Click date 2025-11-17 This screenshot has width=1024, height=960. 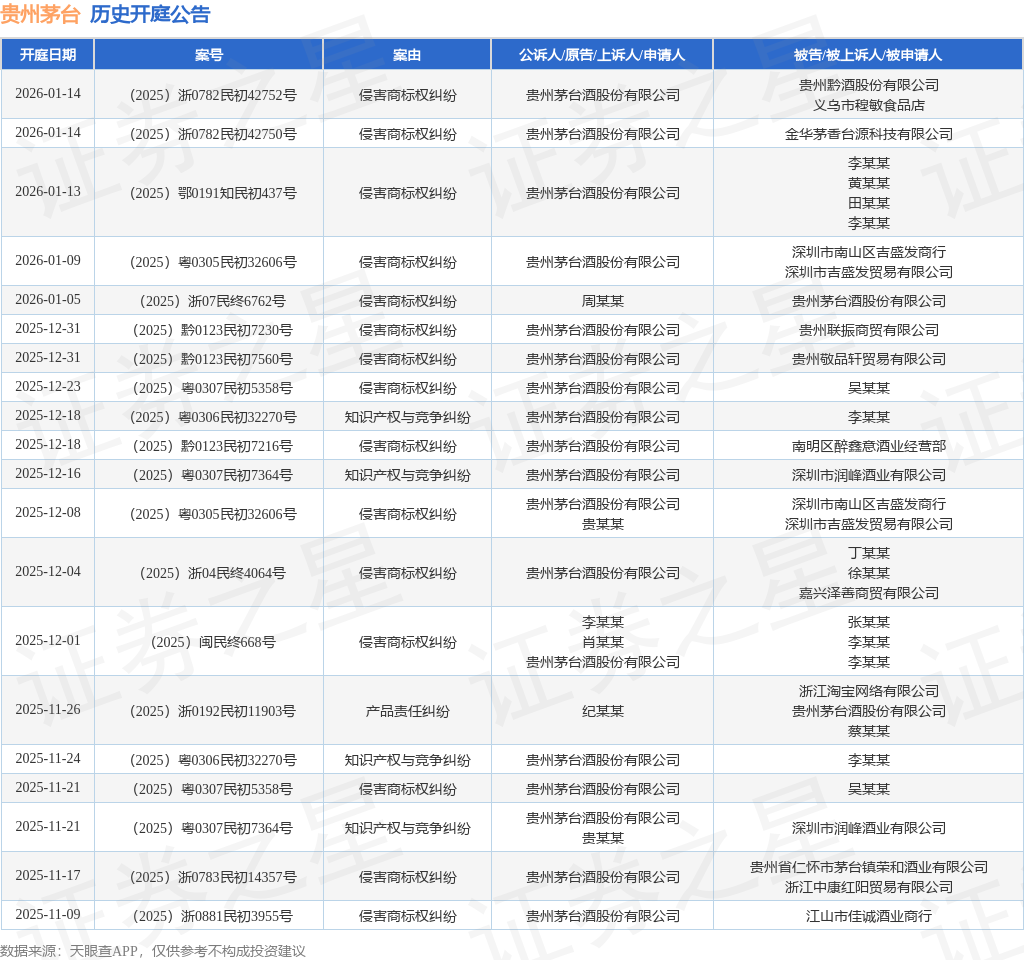click(48, 876)
